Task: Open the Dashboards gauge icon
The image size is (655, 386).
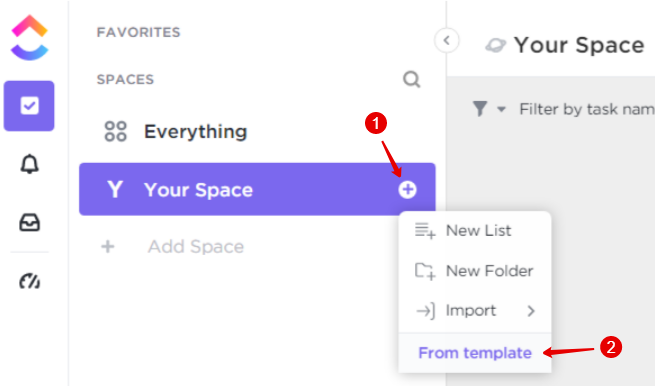Action: coord(30,281)
